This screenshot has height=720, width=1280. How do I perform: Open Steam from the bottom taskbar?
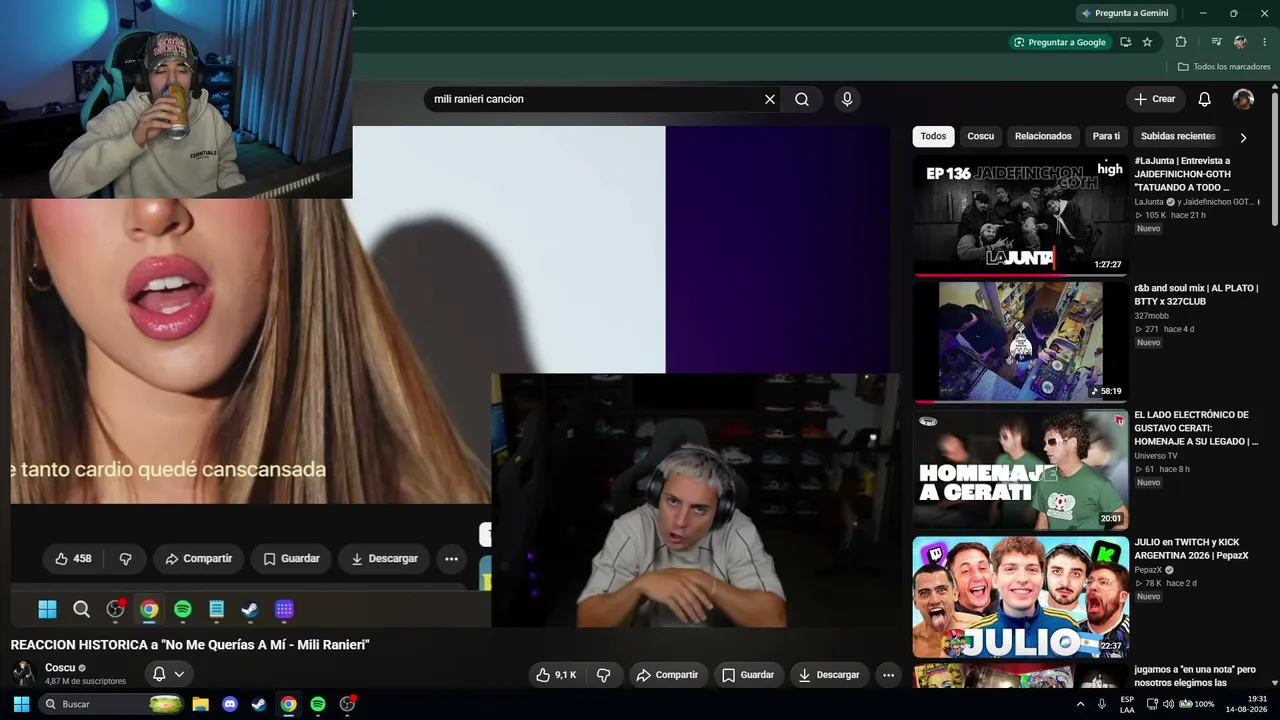tap(259, 704)
